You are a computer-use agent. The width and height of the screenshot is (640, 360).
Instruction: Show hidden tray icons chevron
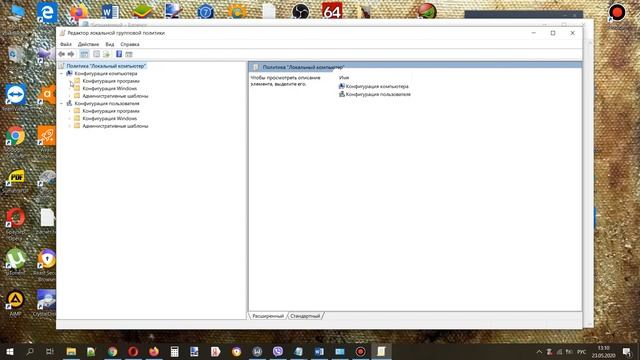[539, 352]
